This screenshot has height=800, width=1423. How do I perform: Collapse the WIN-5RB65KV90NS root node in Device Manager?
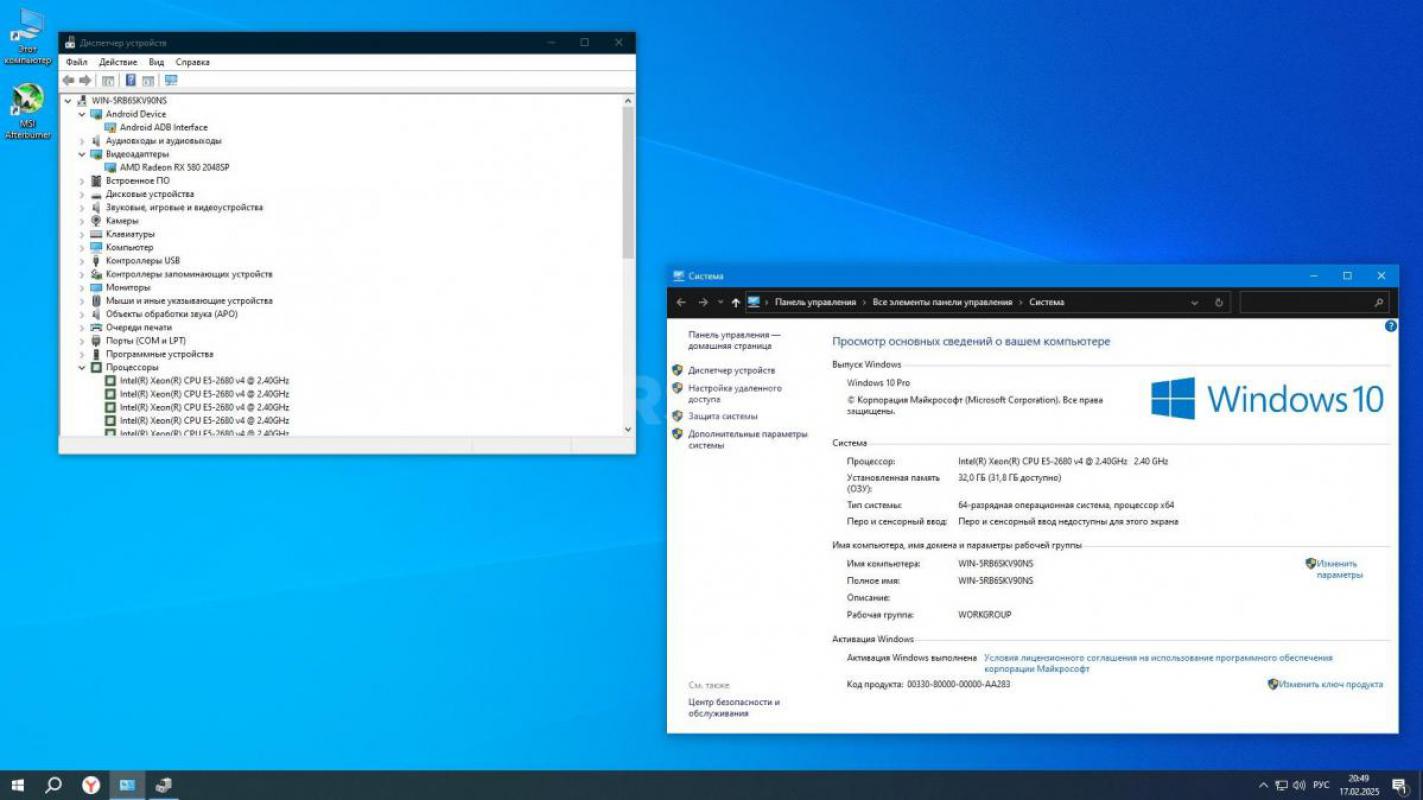click(x=68, y=101)
